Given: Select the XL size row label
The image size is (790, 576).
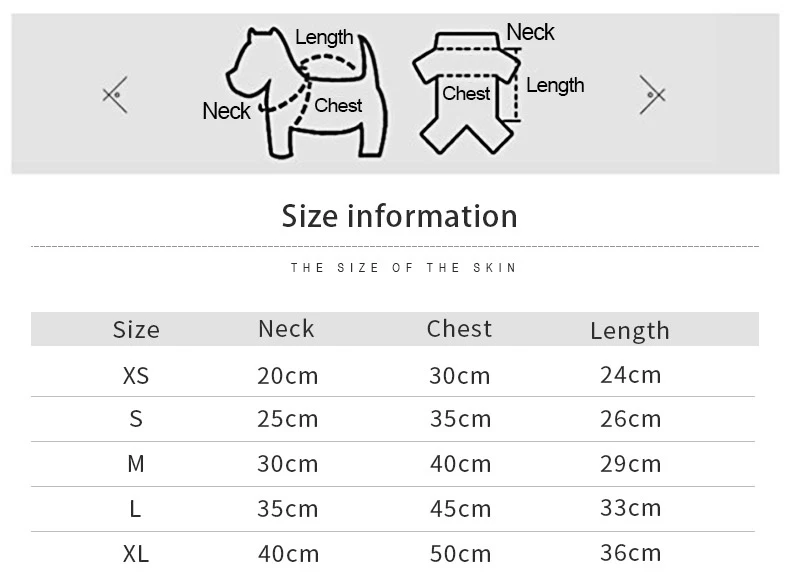Looking at the screenshot, I should click(136, 553).
